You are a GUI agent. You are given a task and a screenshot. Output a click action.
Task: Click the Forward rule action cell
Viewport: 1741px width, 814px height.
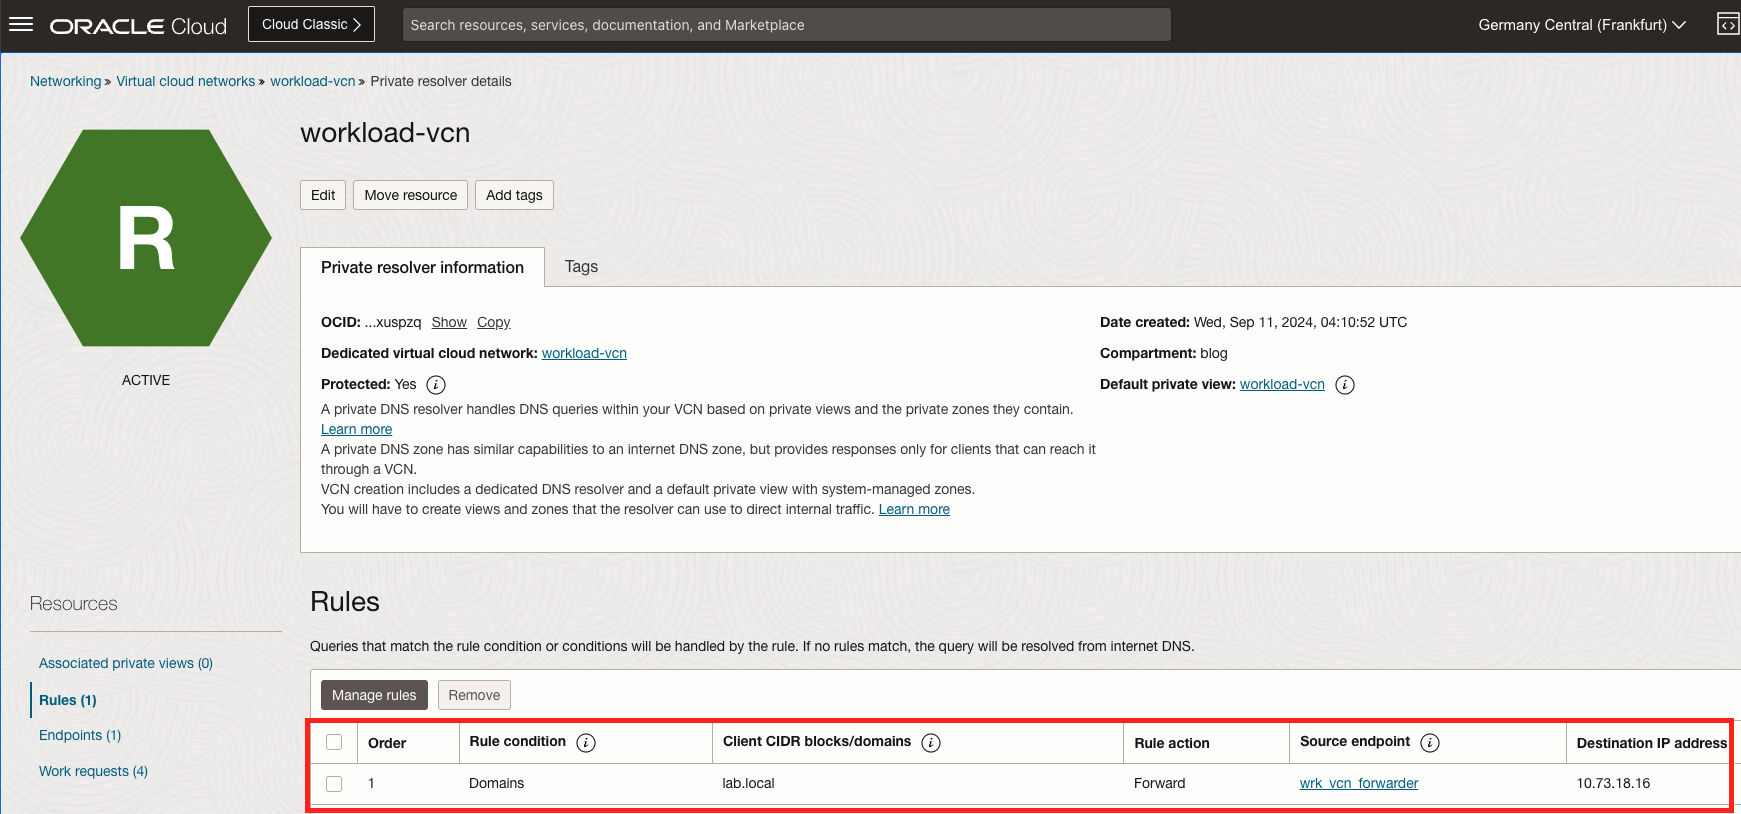click(x=1160, y=783)
